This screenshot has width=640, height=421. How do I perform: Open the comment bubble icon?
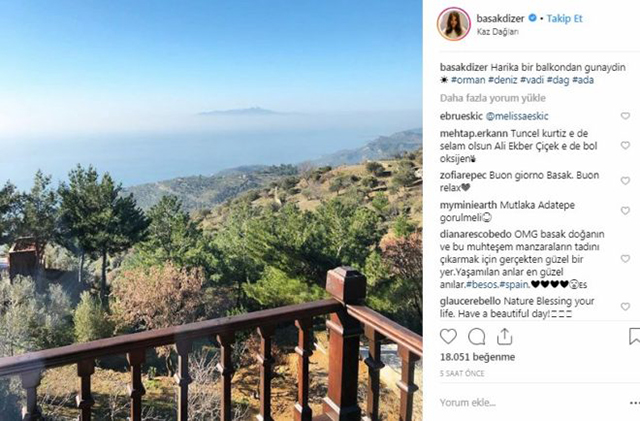[476, 336]
